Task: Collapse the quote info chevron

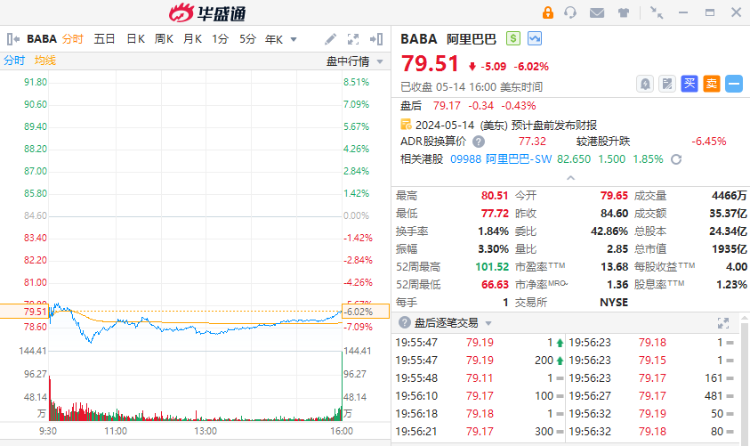Action: click(570, 178)
